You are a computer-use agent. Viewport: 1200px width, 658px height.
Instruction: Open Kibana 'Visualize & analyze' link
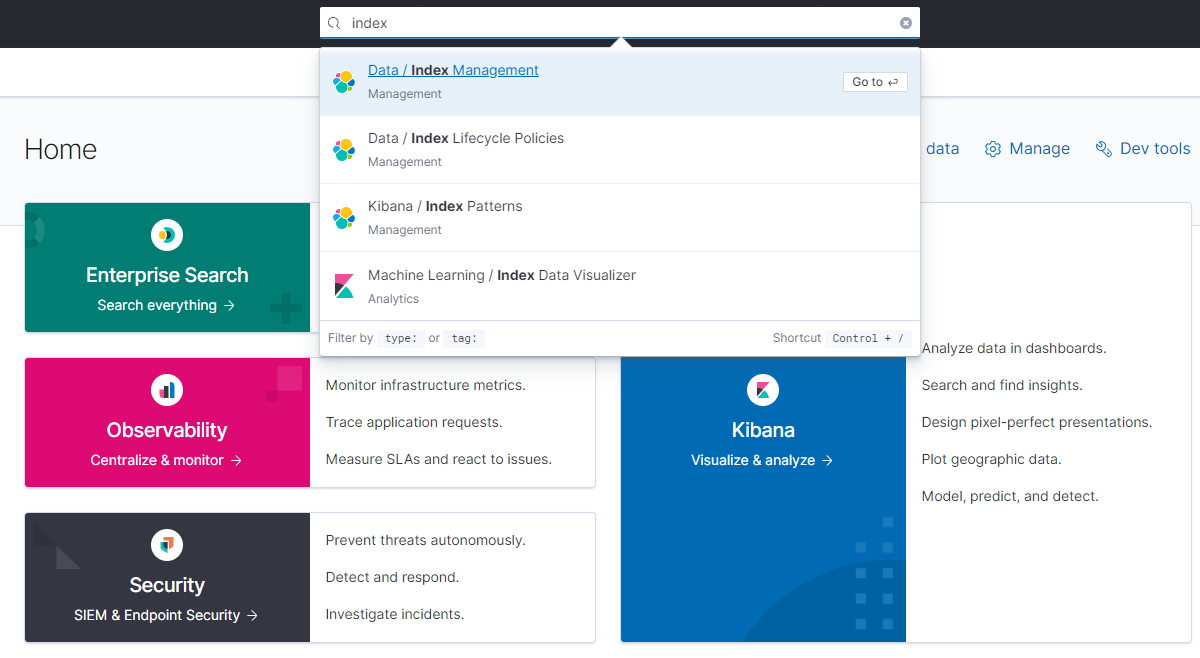[x=762, y=460]
